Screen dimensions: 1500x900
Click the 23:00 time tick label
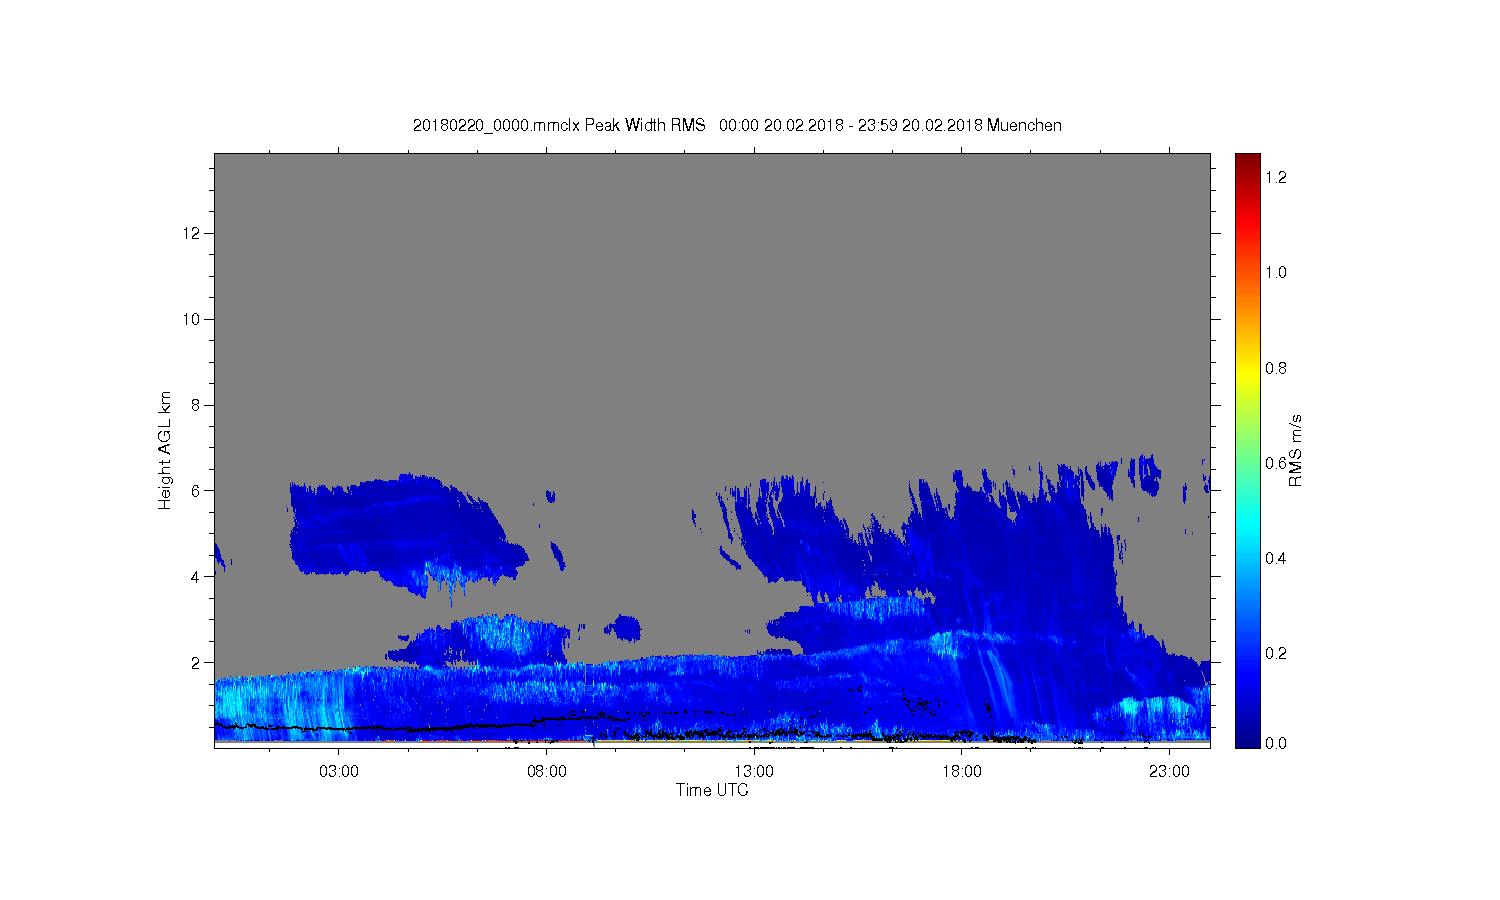[x=1169, y=772]
